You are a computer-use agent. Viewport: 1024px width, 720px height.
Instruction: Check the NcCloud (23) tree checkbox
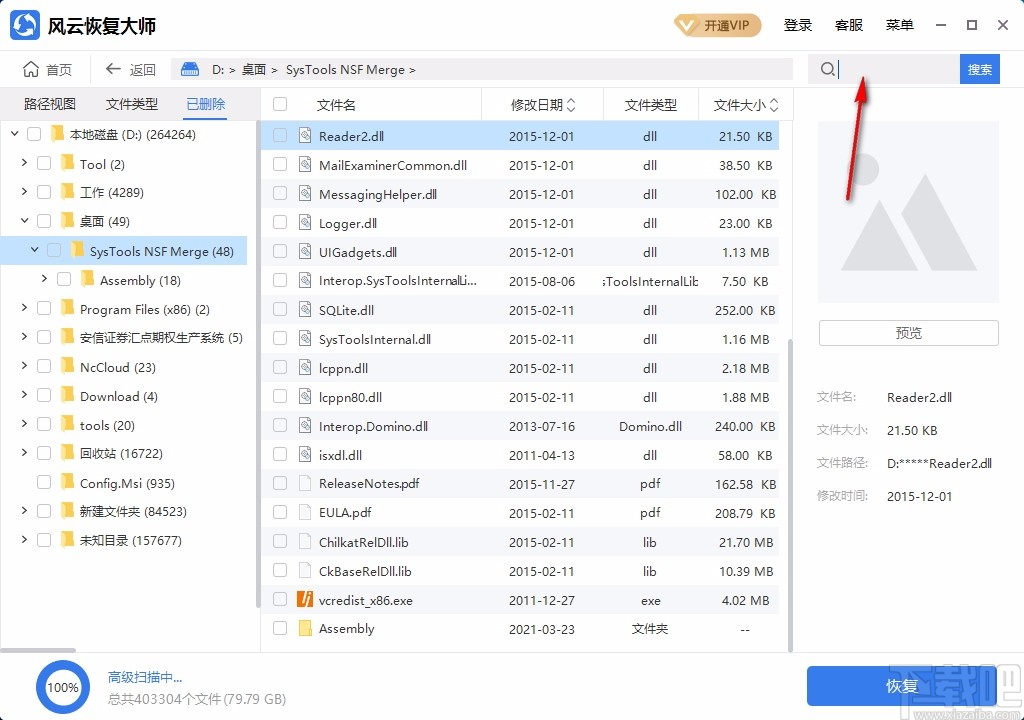(x=44, y=367)
